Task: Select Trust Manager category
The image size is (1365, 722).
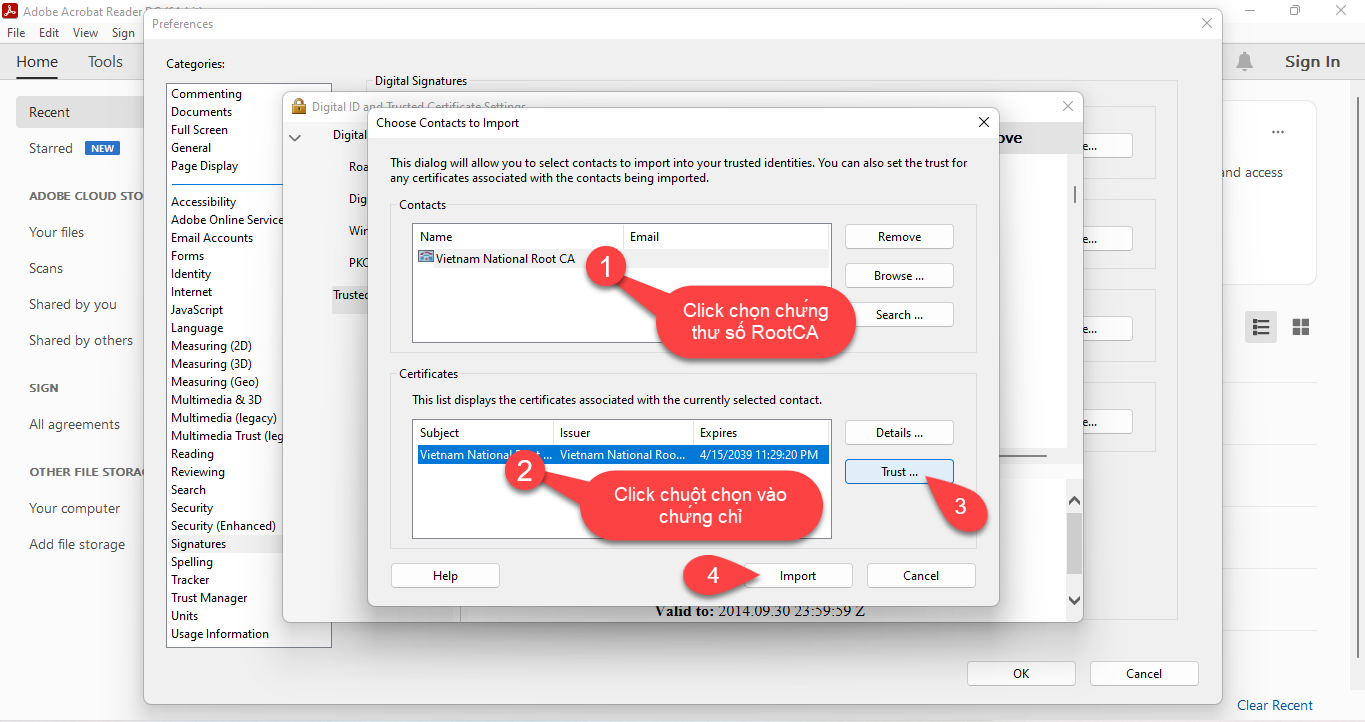Action: click(x=209, y=598)
